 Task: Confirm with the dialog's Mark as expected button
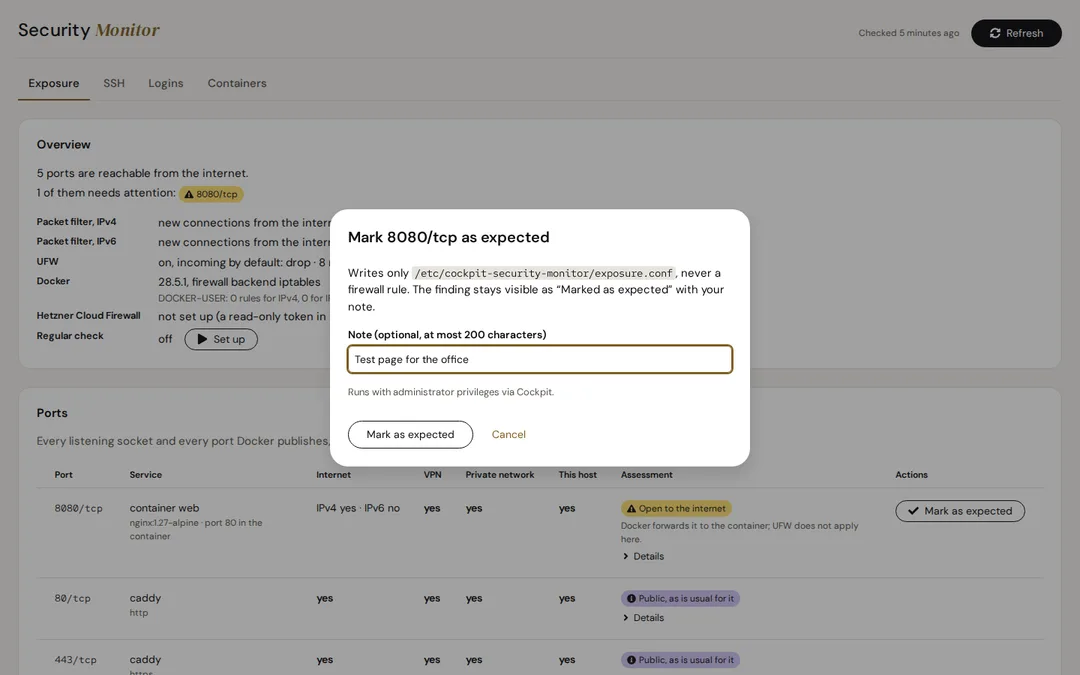411,435
